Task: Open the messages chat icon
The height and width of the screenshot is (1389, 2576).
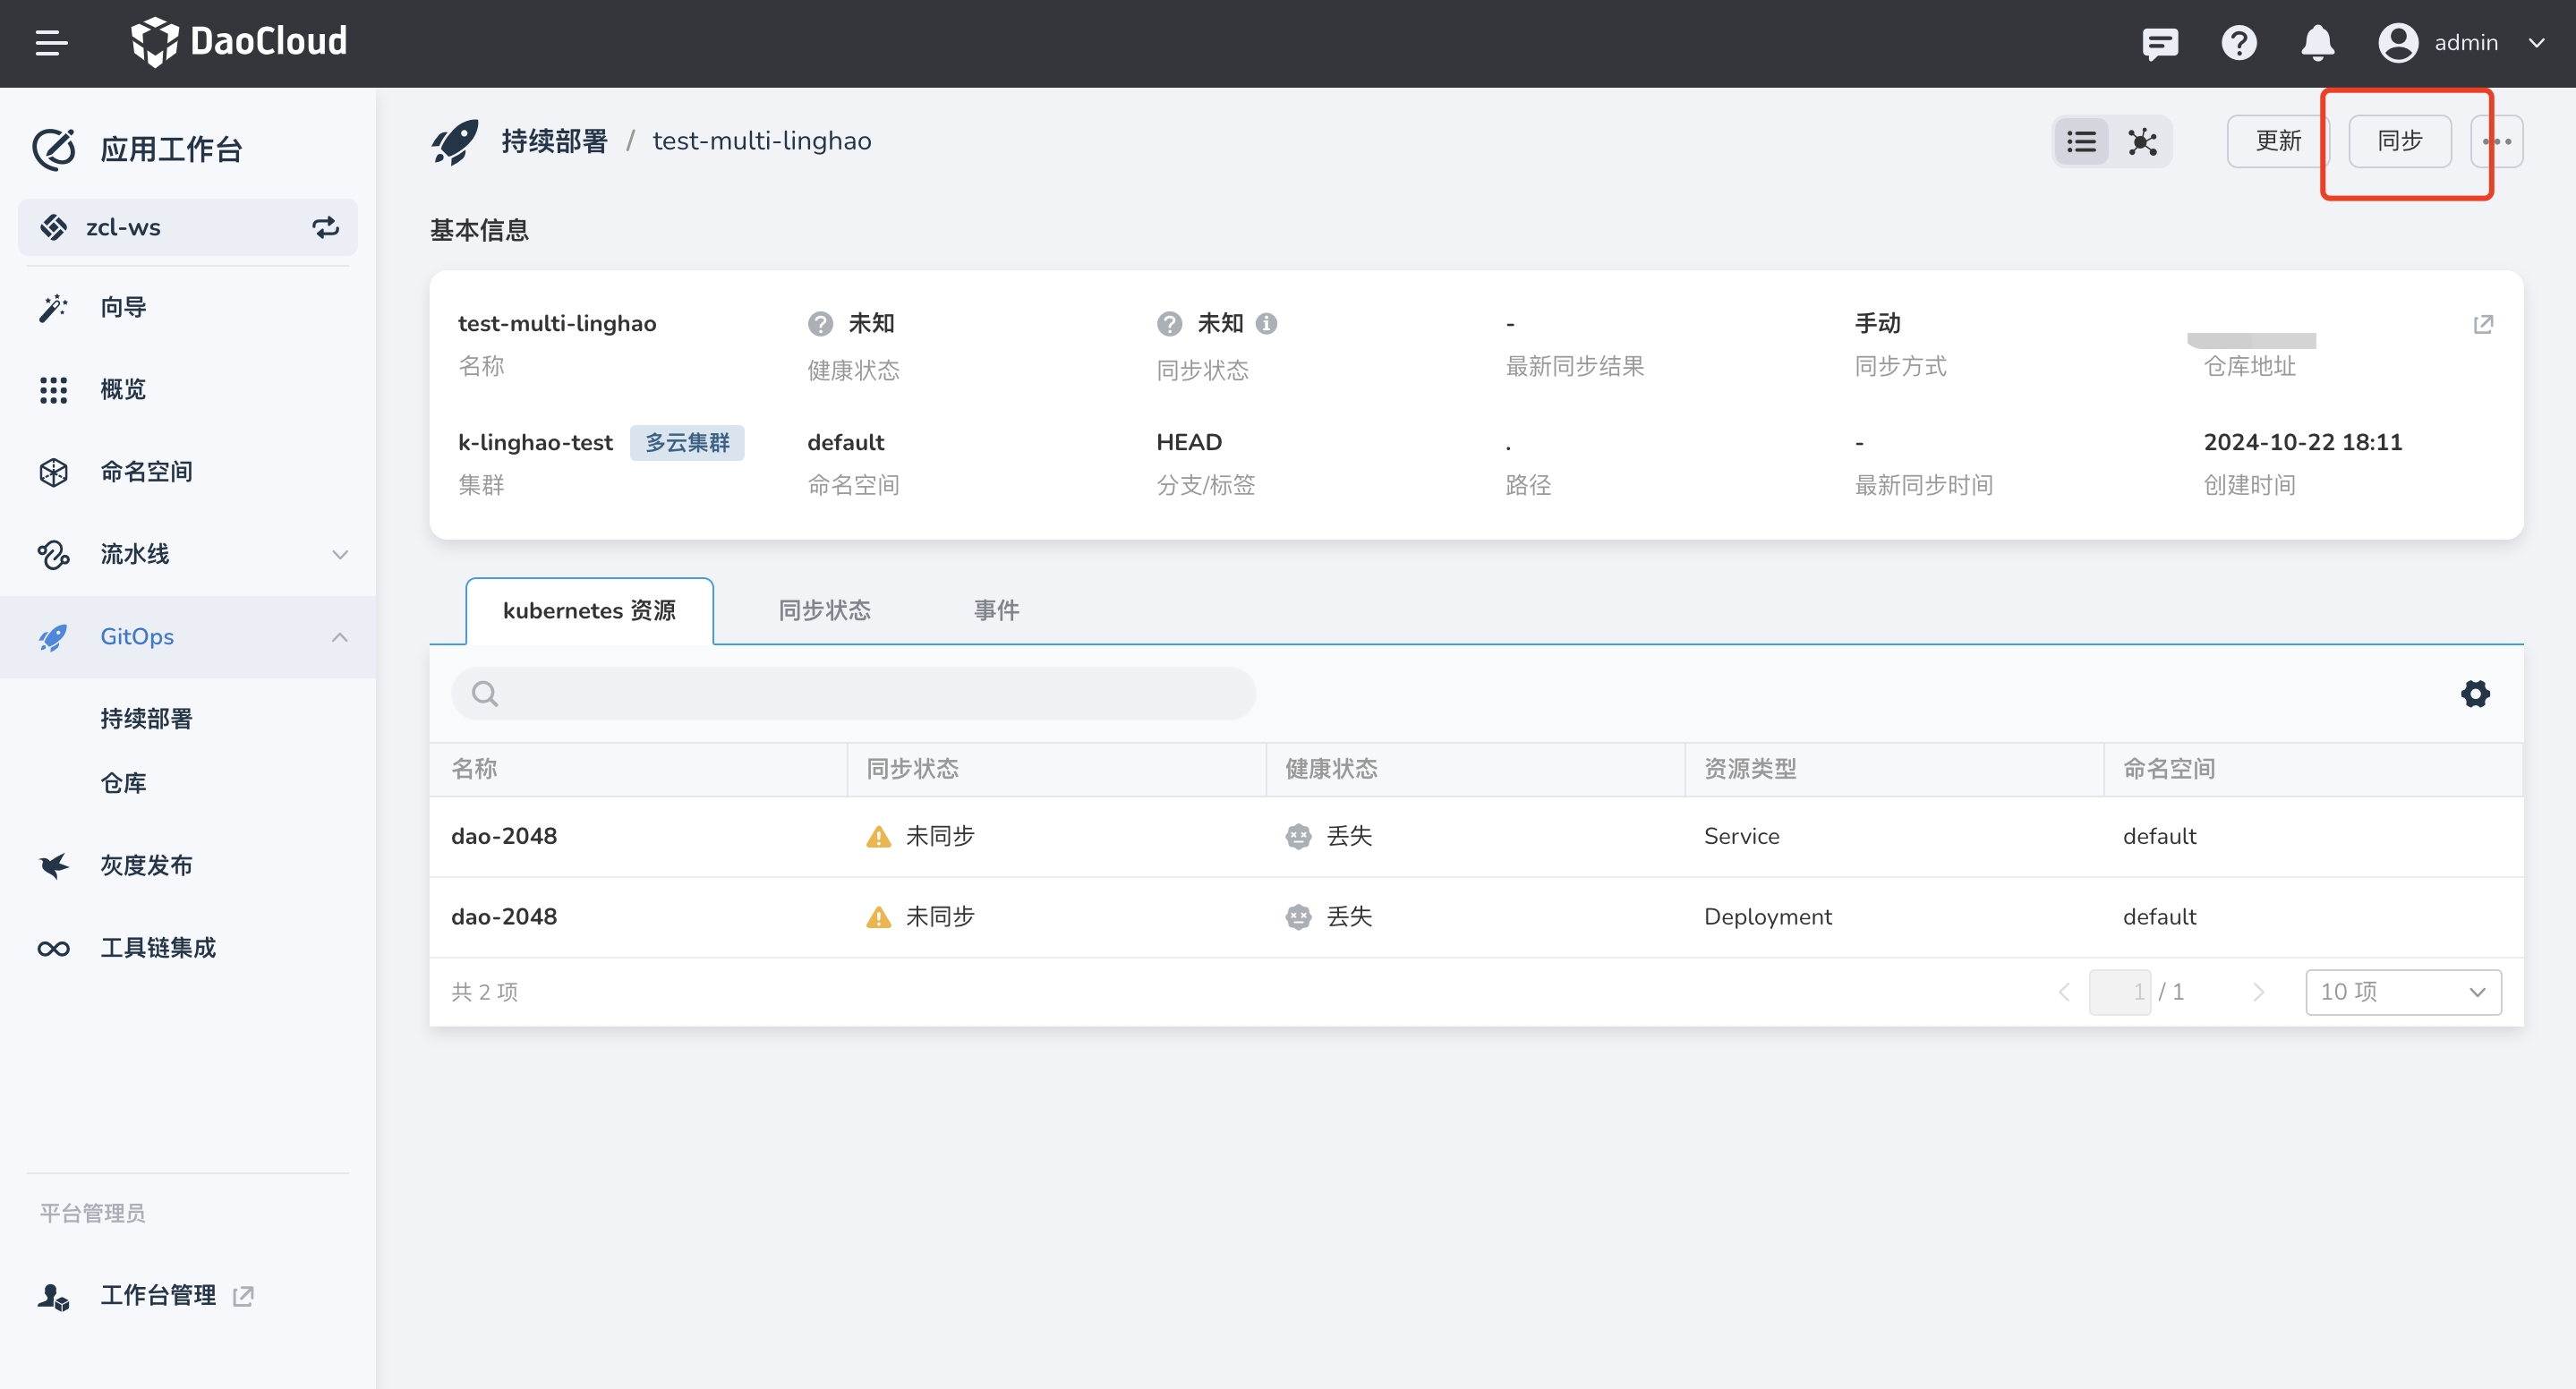Action: pyautogui.click(x=2160, y=43)
